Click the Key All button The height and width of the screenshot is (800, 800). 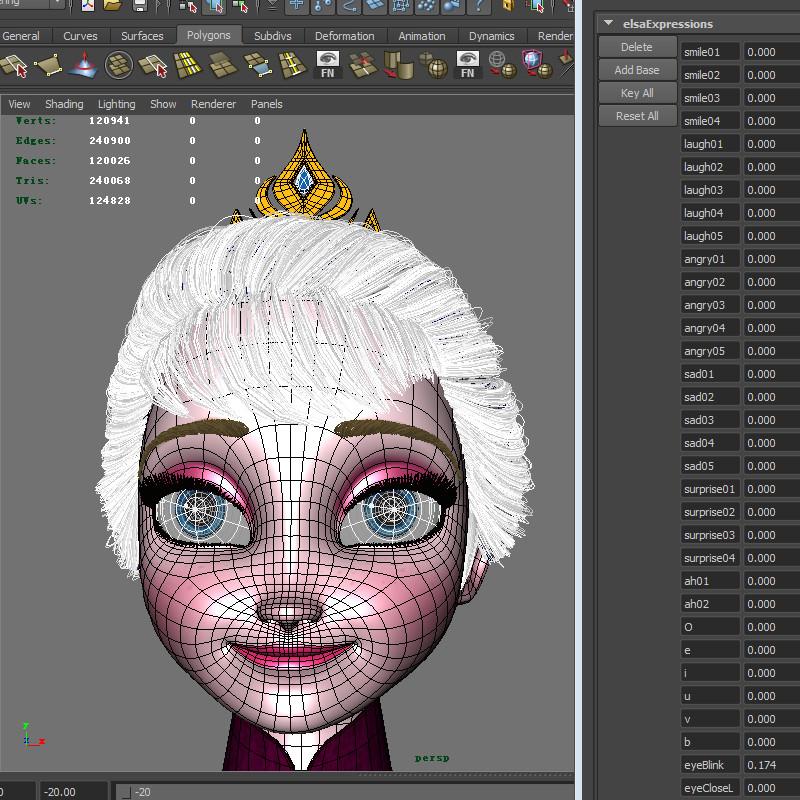[637, 93]
